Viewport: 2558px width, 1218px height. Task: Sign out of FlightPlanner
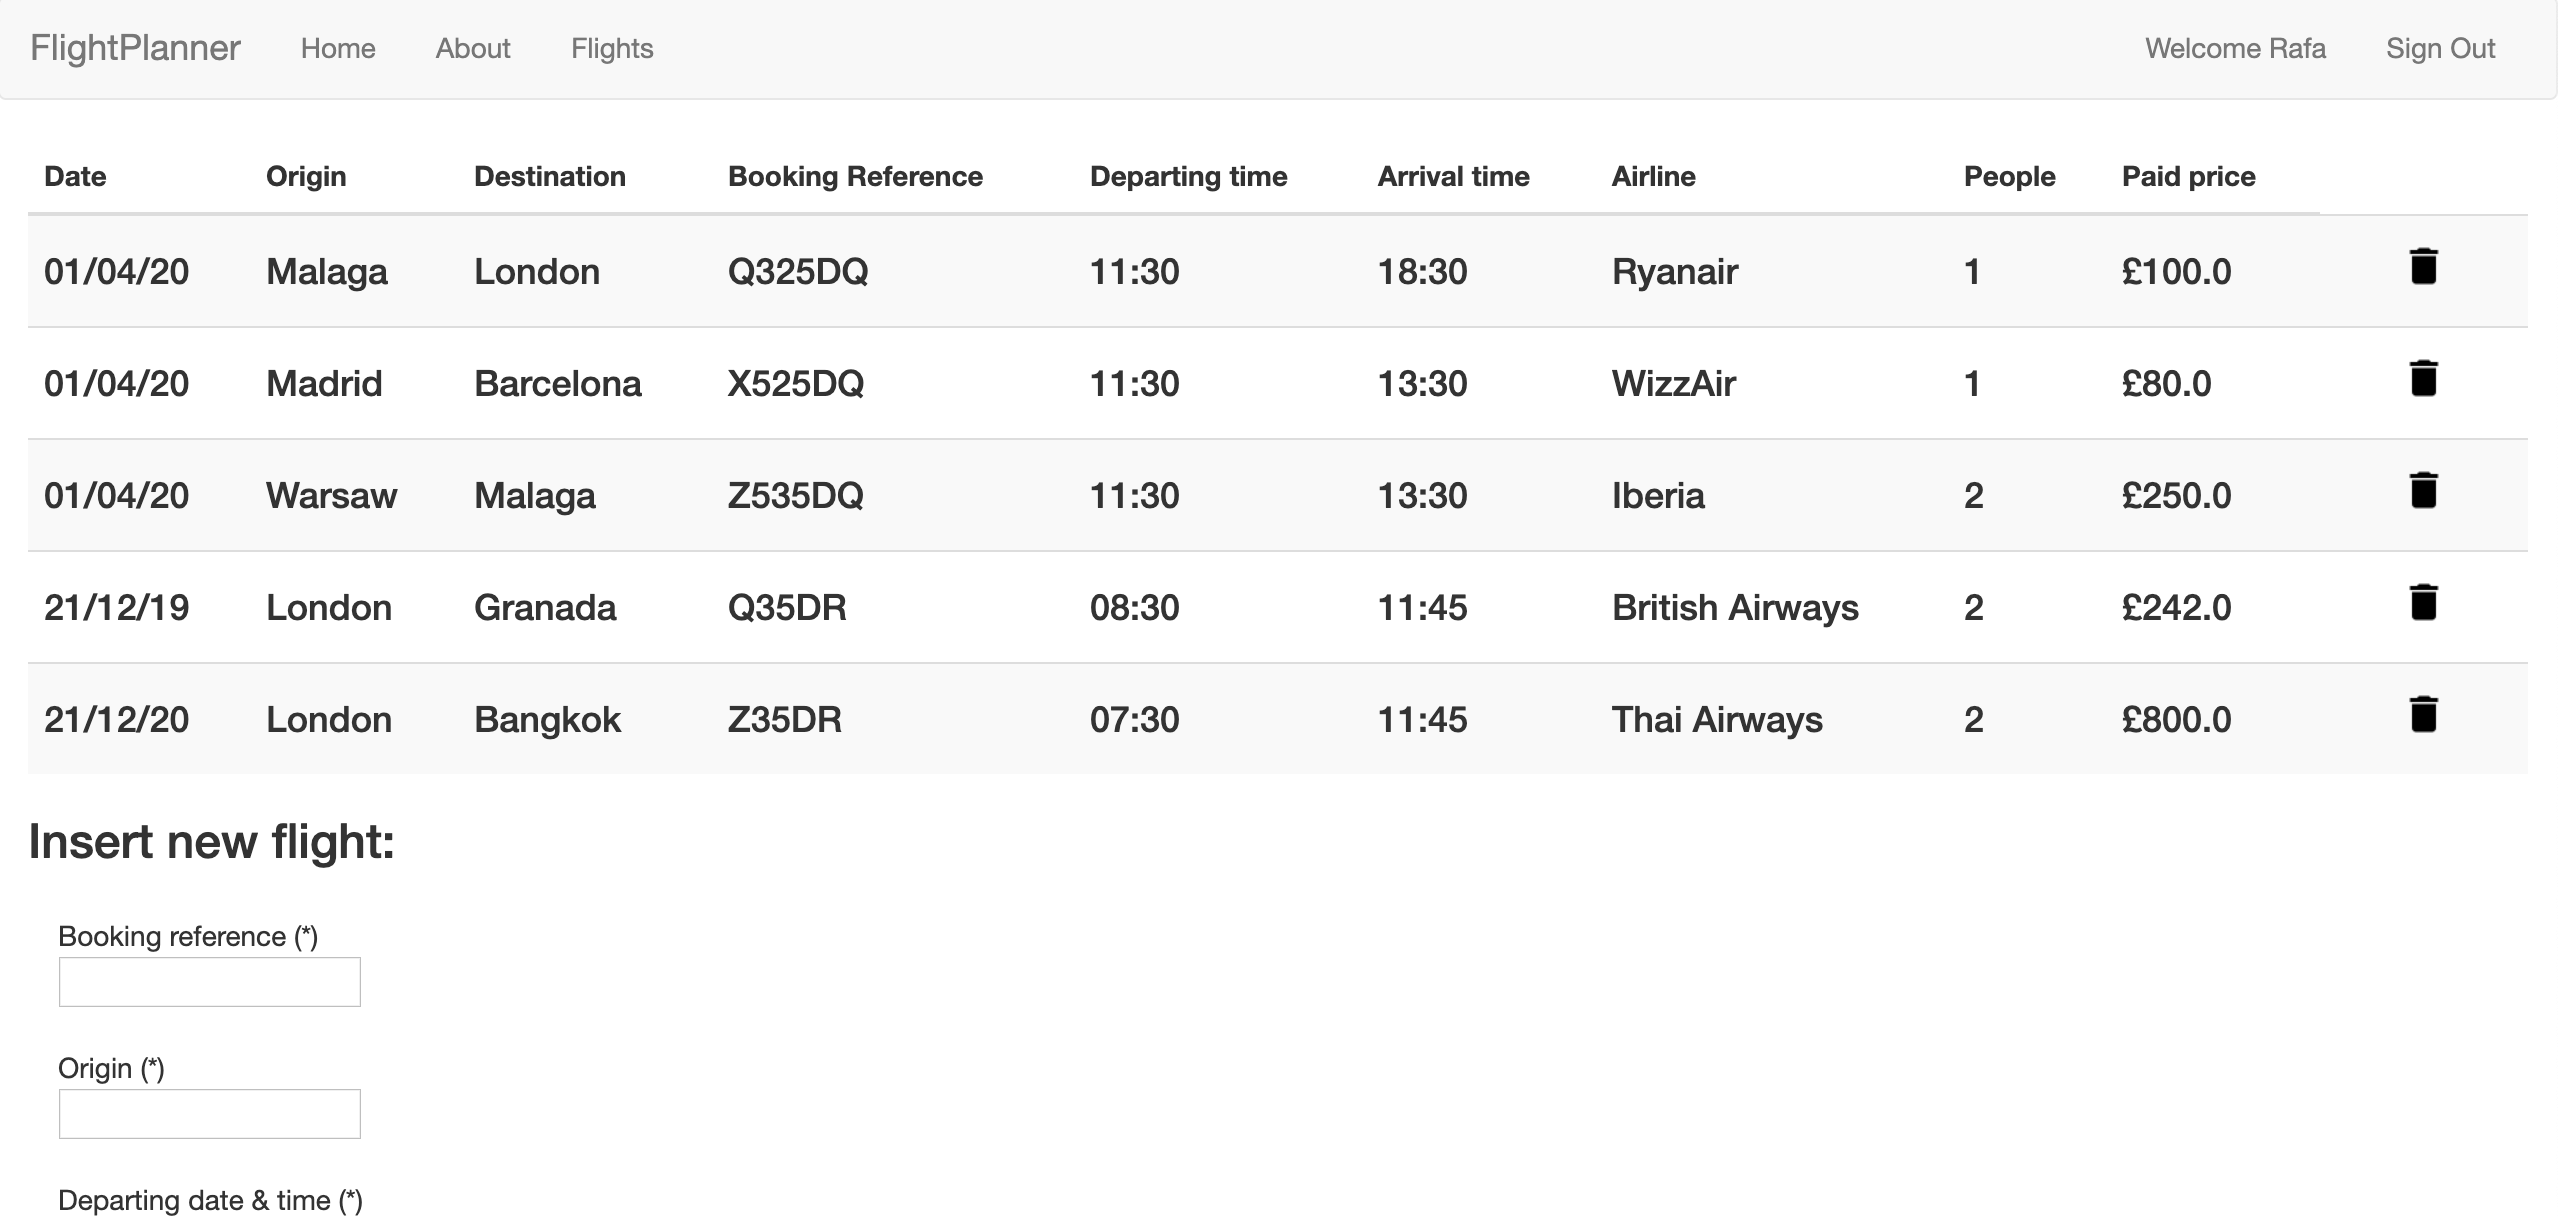click(2440, 48)
